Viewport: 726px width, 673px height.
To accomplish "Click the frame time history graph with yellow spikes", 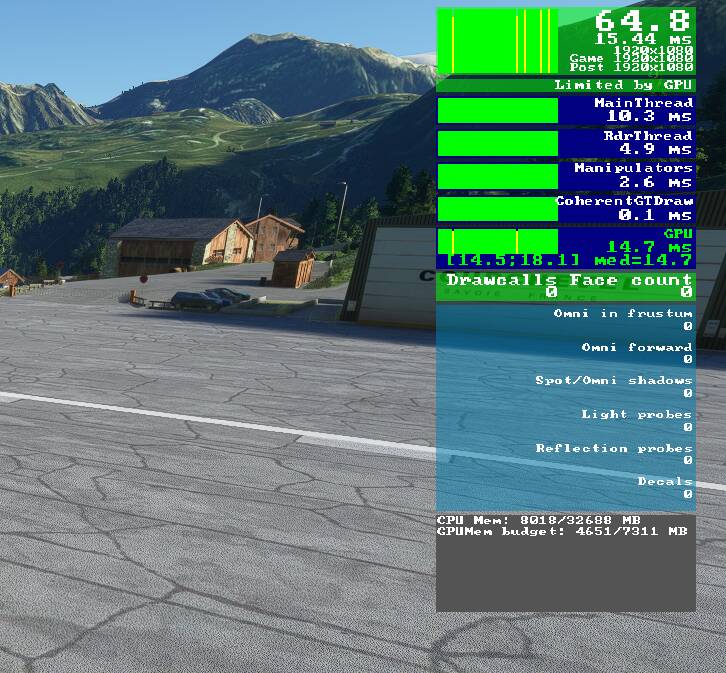I will [x=498, y=41].
